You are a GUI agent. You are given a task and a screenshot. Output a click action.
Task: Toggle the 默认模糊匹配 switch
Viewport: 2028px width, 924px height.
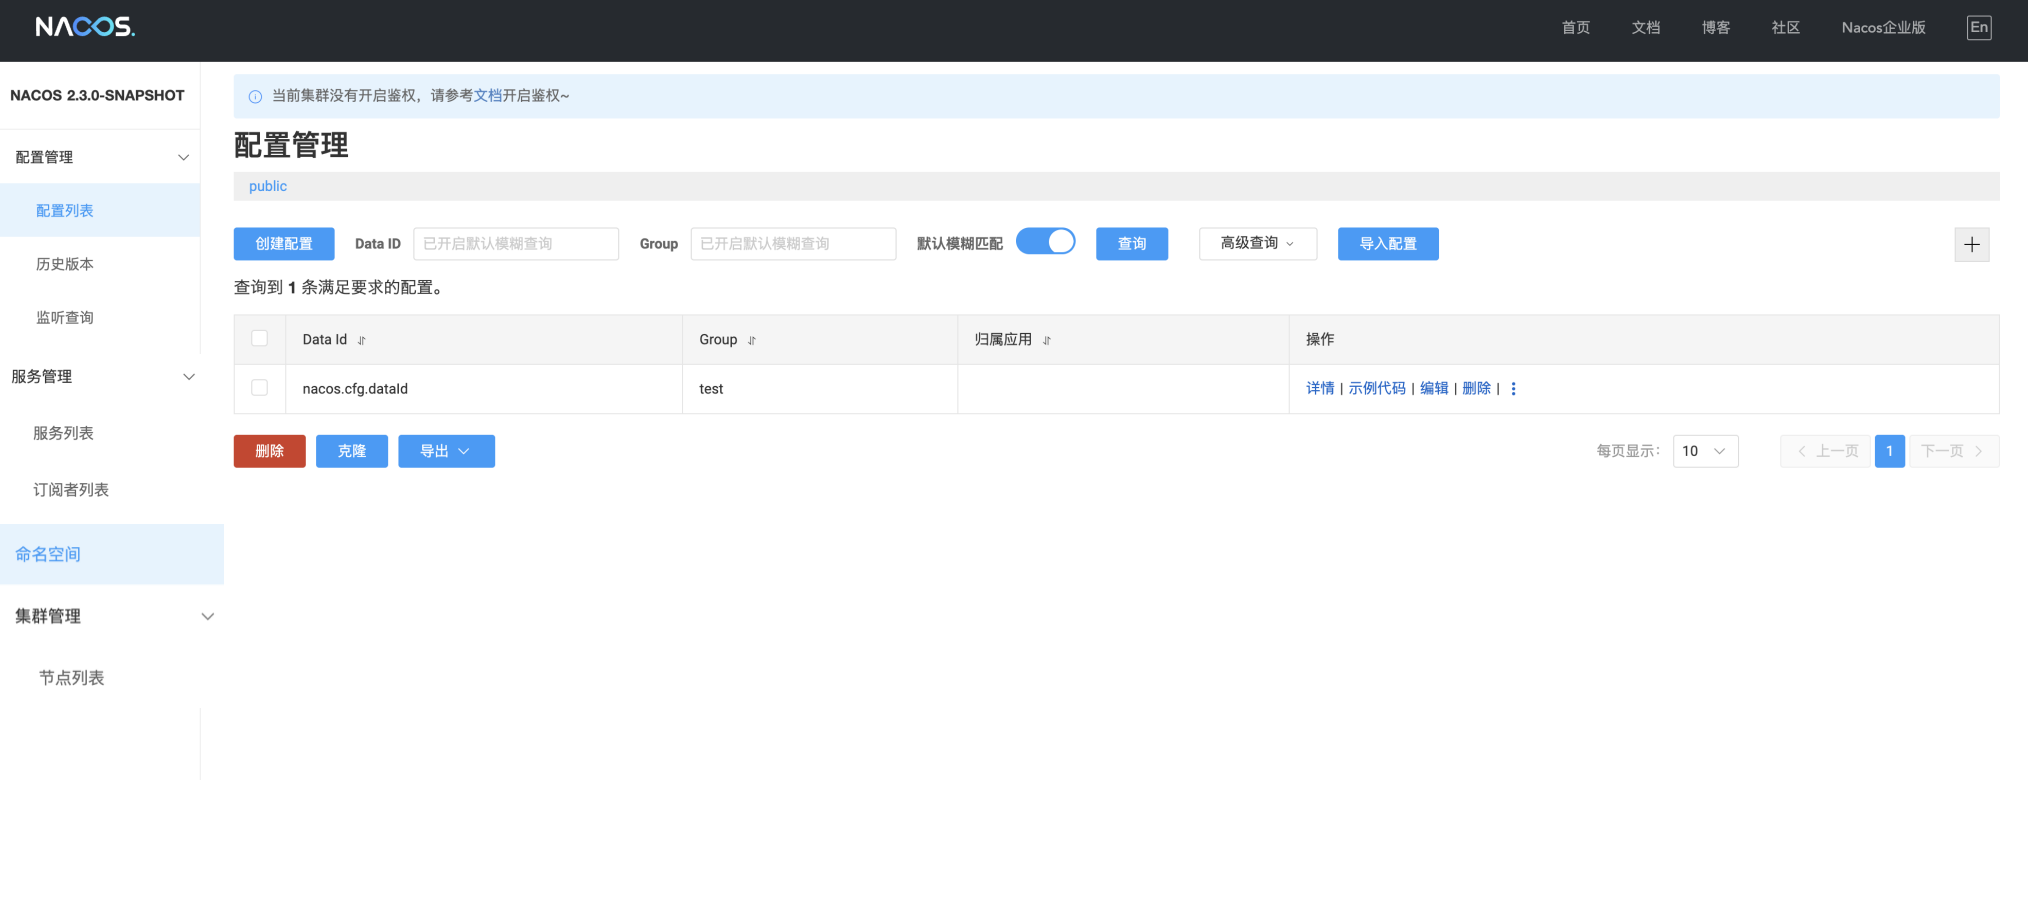coord(1046,242)
